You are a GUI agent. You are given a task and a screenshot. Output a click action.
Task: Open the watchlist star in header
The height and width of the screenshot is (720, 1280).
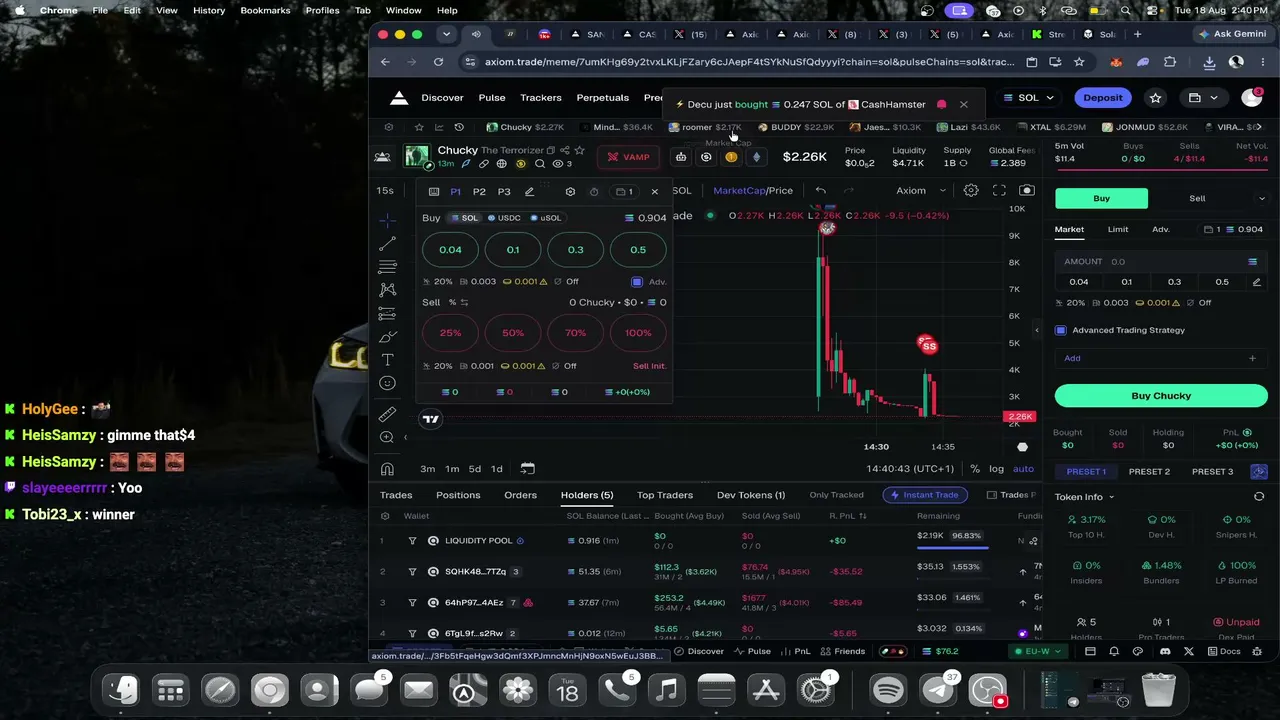tap(1156, 98)
